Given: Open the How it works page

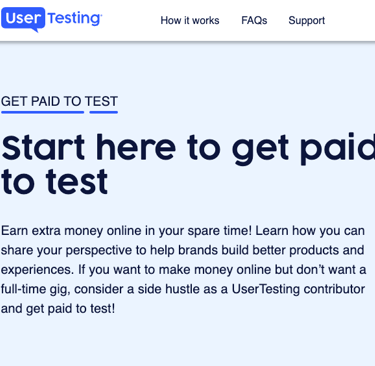Looking at the screenshot, I should pos(190,20).
